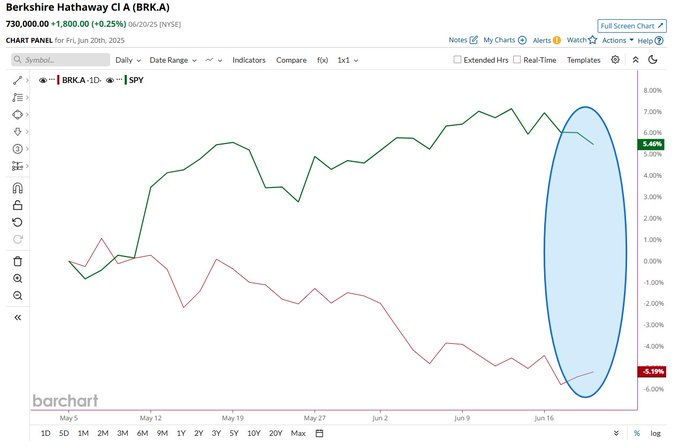The width and height of the screenshot is (679, 446).
Task: Zoom in using magnifier plus icon
Action: (17, 278)
